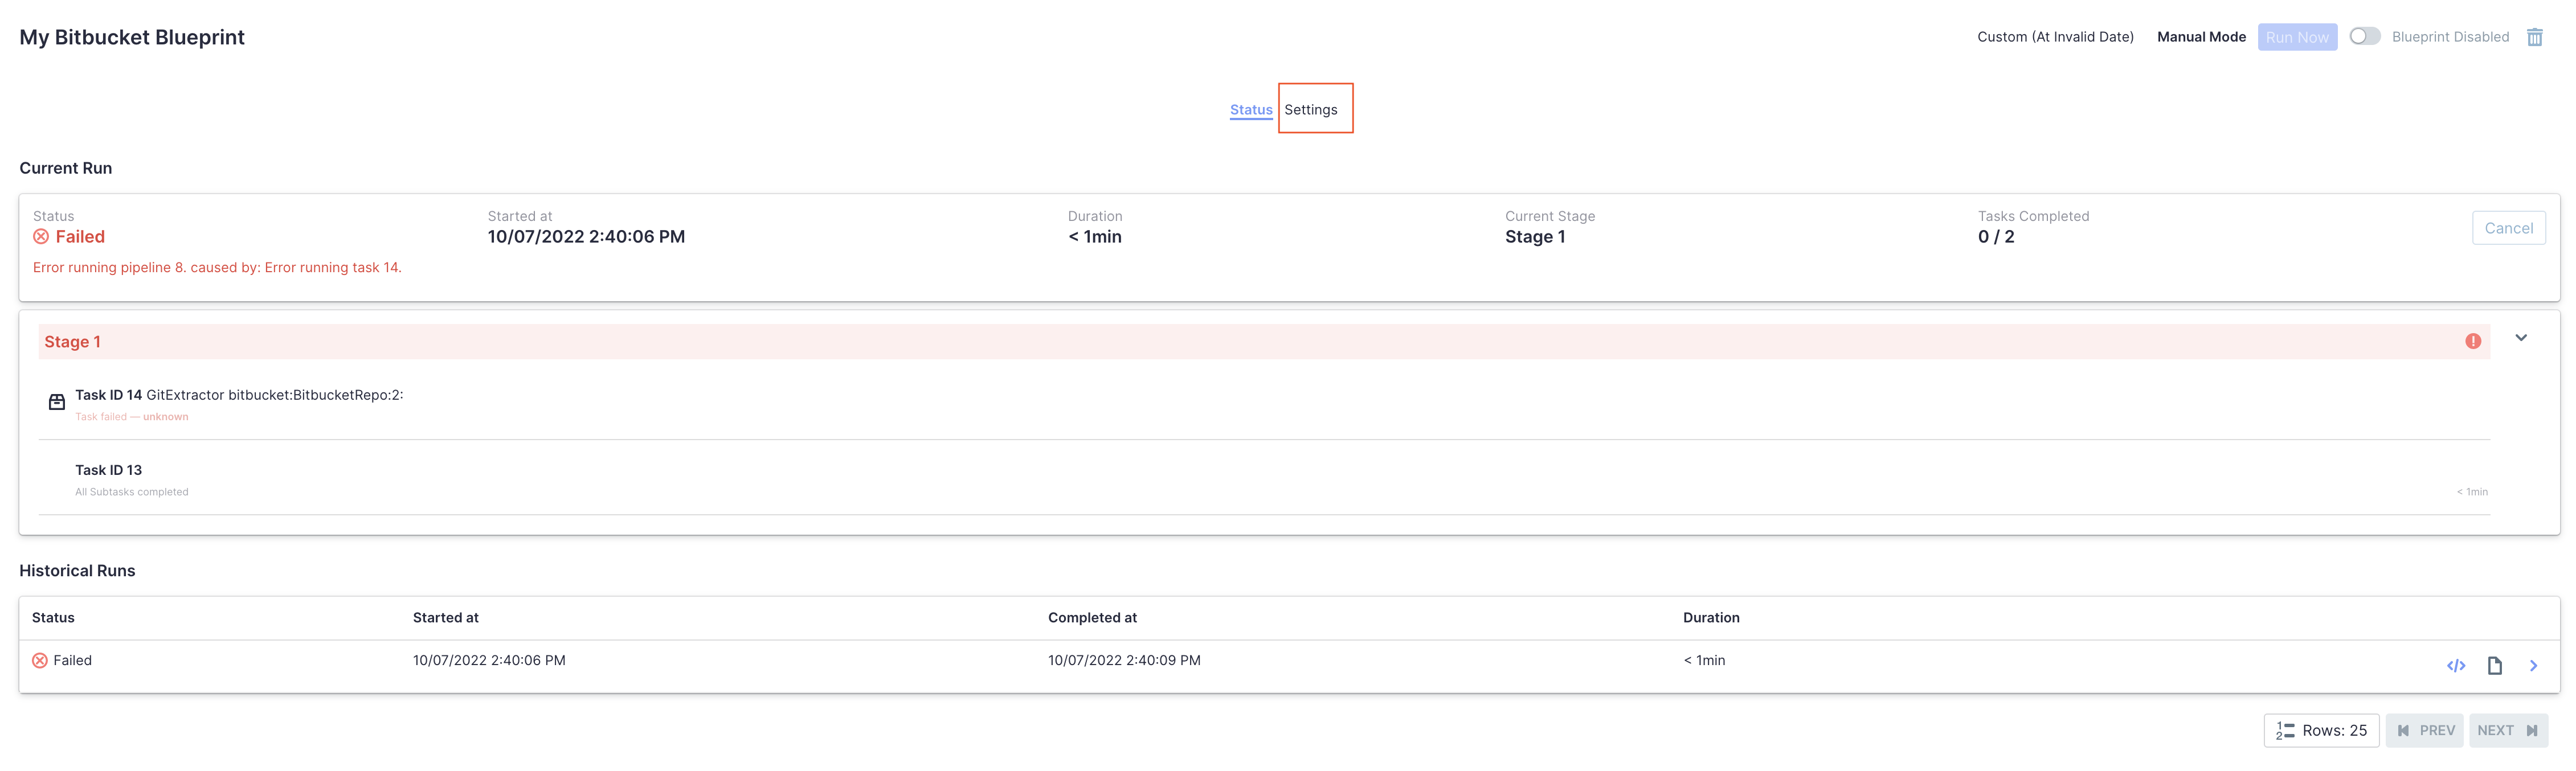The height and width of the screenshot is (771, 2576).
Task: Expand the Task ID 13 entry
Action: 108,469
